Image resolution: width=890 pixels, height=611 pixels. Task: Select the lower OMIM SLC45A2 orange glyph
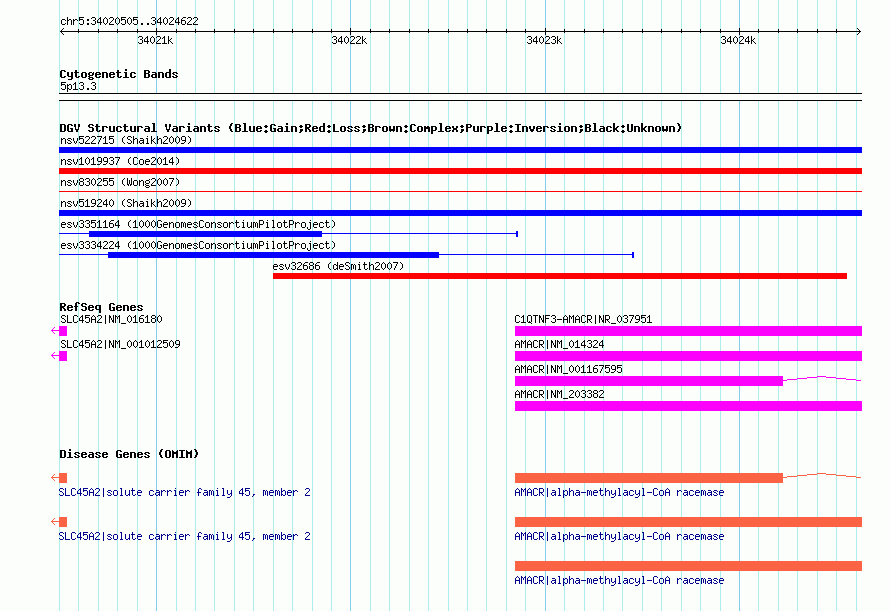point(62,522)
